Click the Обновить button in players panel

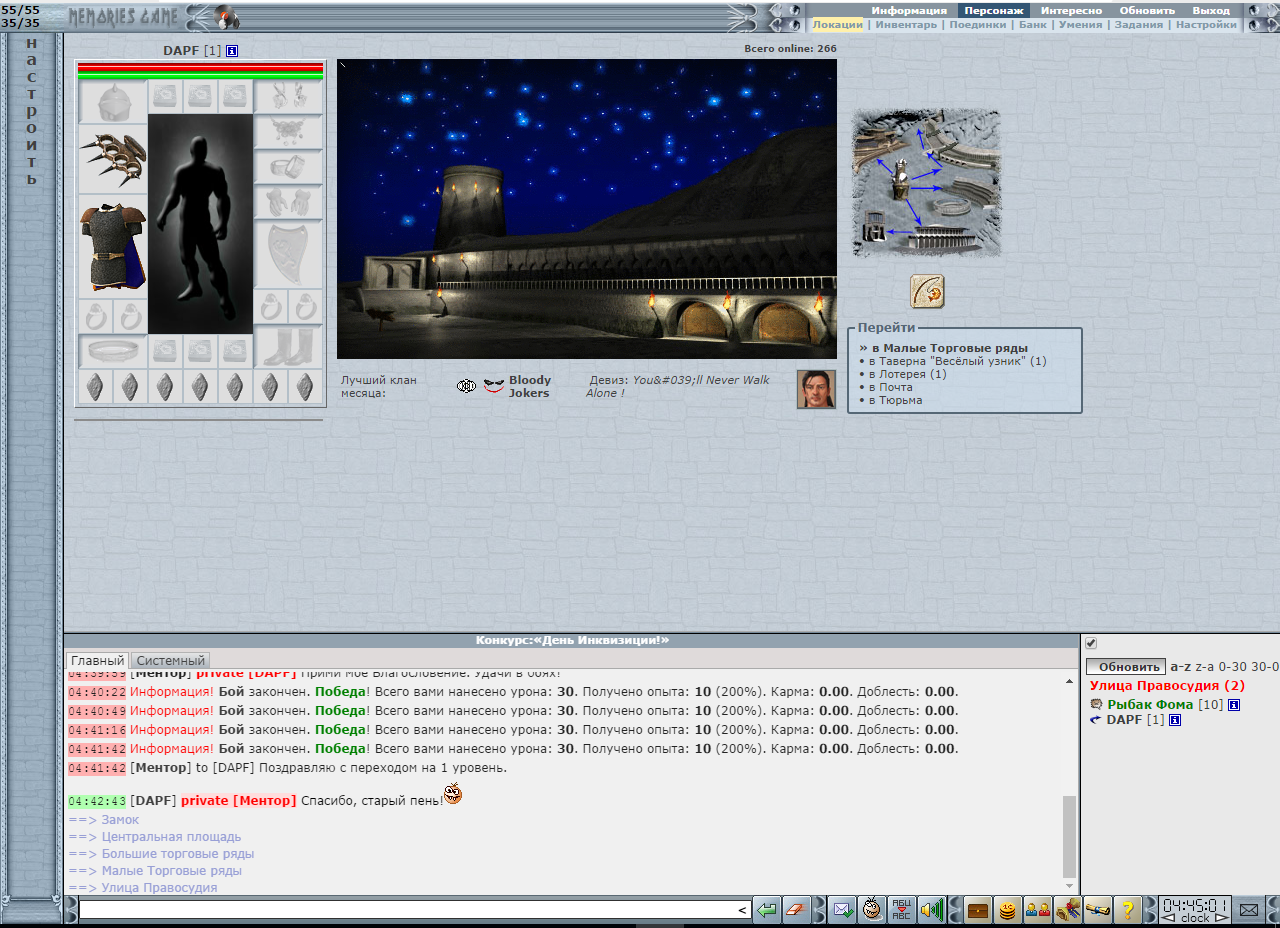(x=1126, y=667)
